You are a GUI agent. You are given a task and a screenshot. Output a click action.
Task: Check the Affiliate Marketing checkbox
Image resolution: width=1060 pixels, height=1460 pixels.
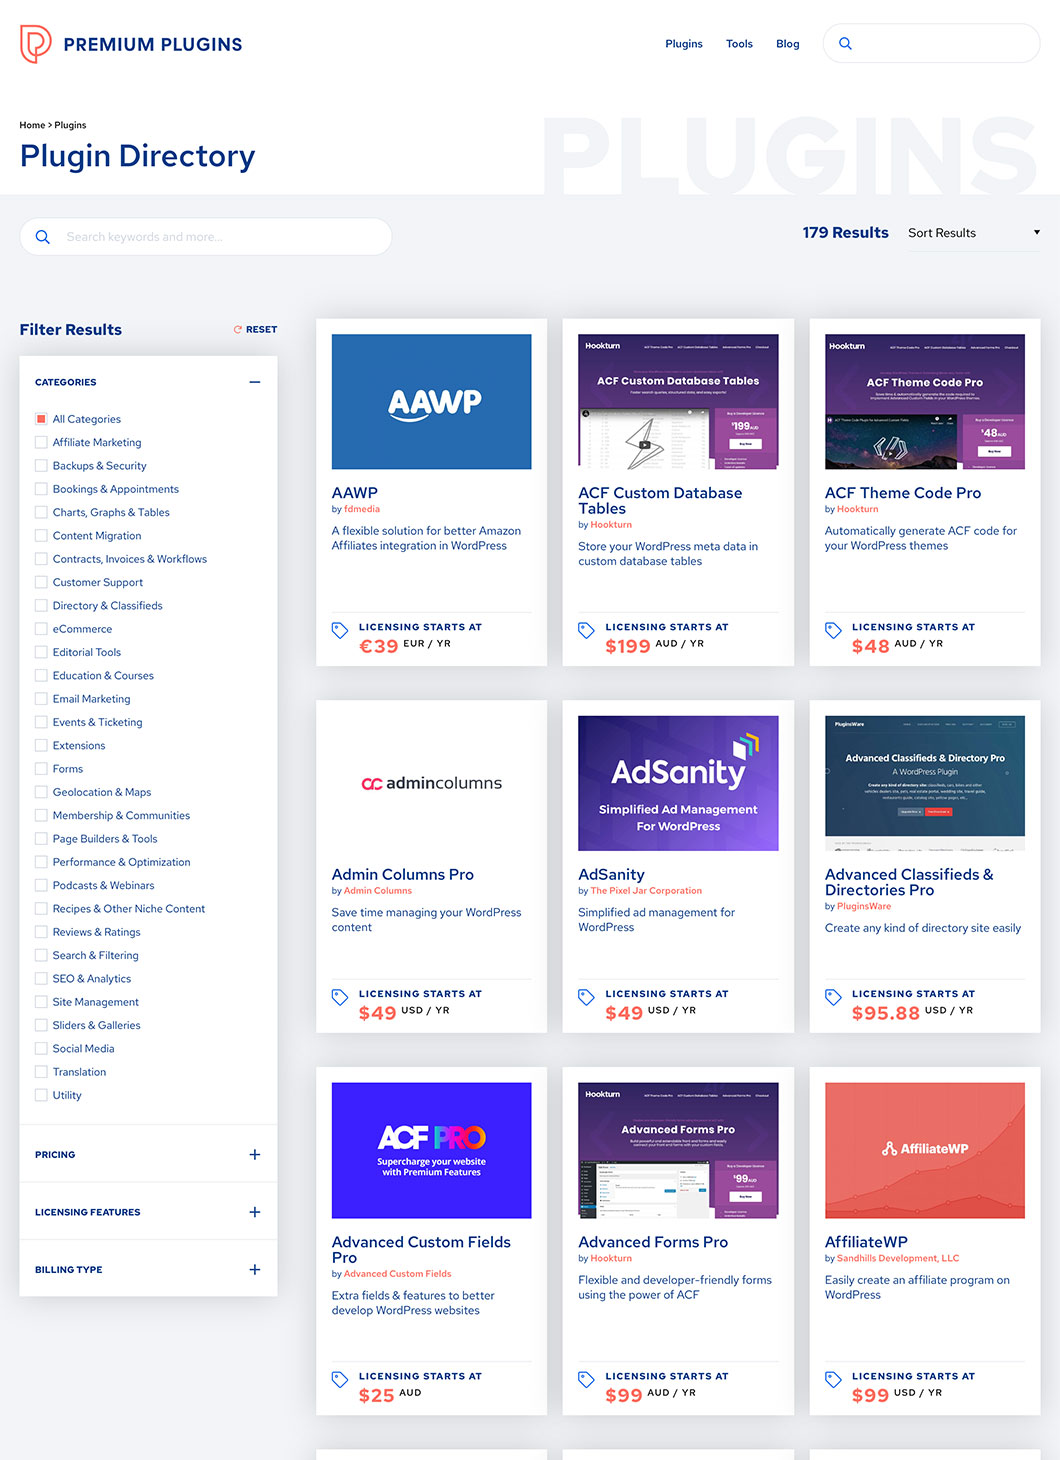tap(41, 442)
